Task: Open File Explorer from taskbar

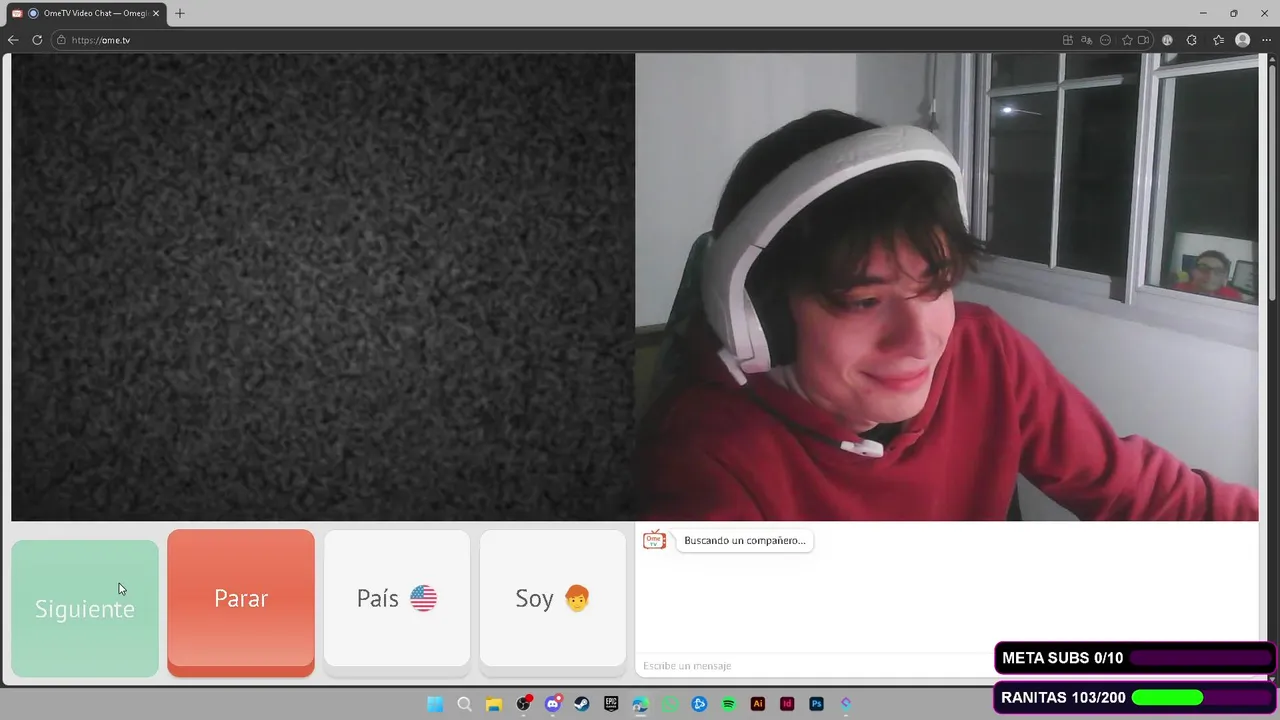Action: [x=493, y=704]
